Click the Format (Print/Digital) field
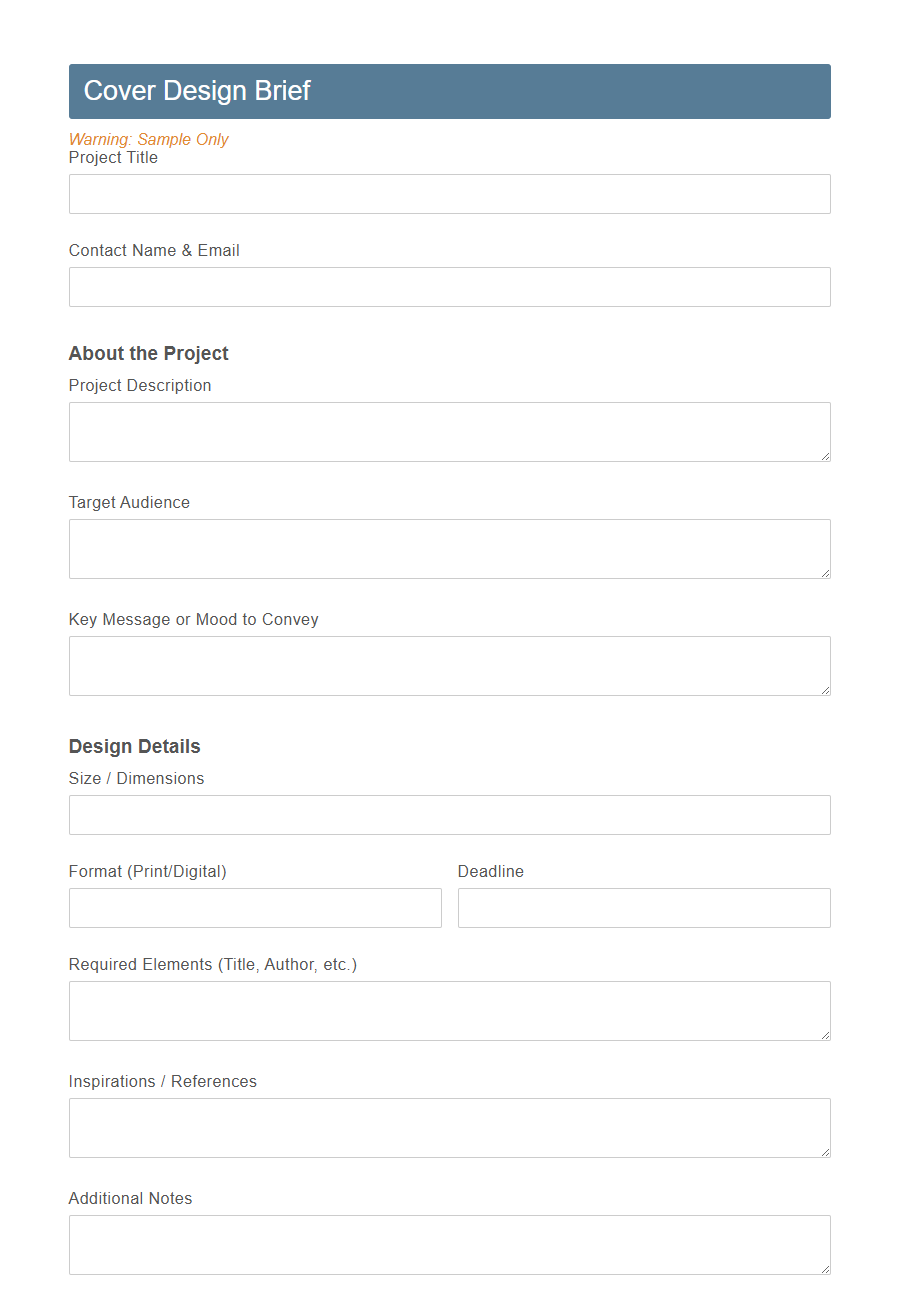Image resolution: width=900 pixels, height=1300 pixels. [x=254, y=907]
